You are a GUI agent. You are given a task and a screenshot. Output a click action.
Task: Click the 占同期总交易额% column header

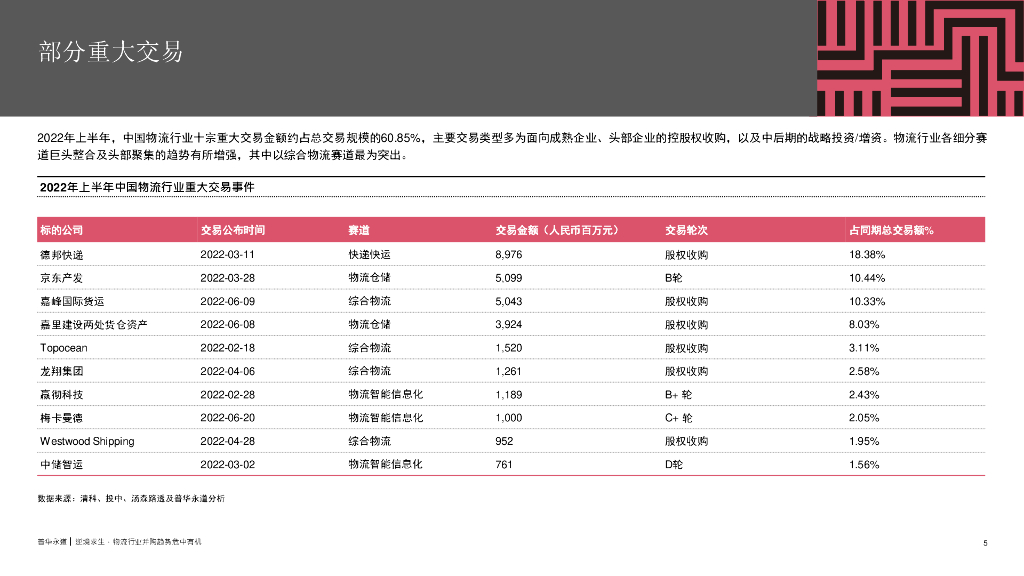point(890,230)
